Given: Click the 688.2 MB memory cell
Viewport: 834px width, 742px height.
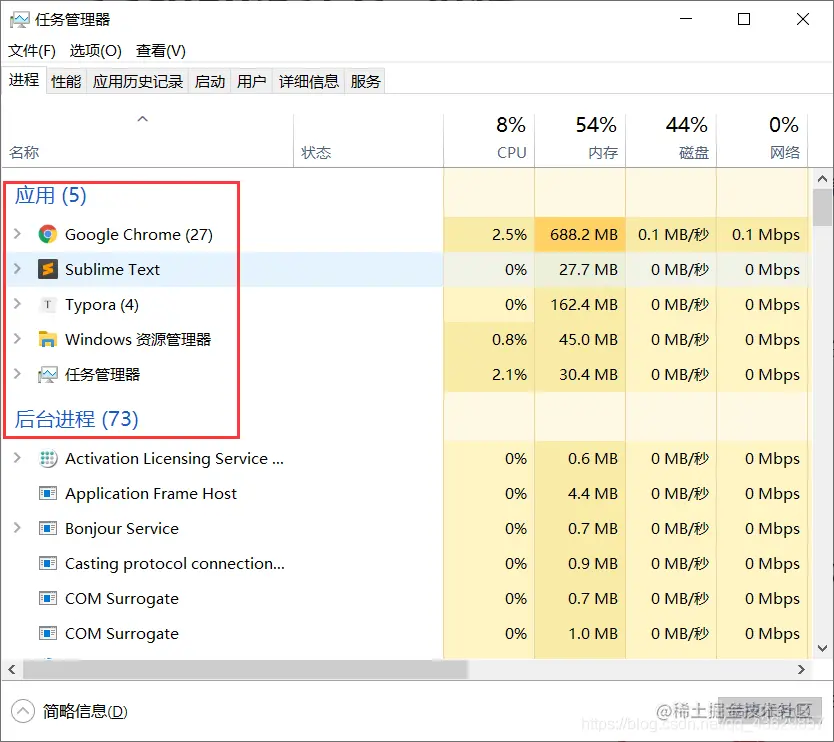Looking at the screenshot, I should click(x=580, y=235).
